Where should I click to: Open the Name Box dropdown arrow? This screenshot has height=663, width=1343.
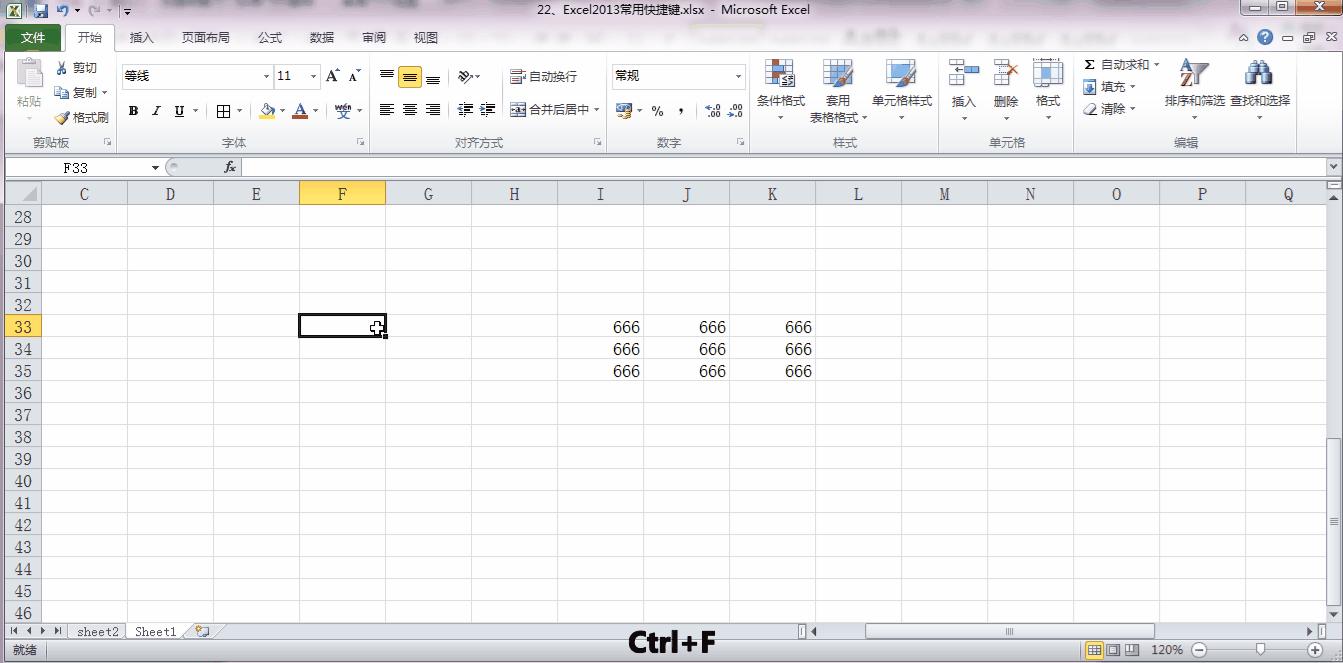coord(155,168)
